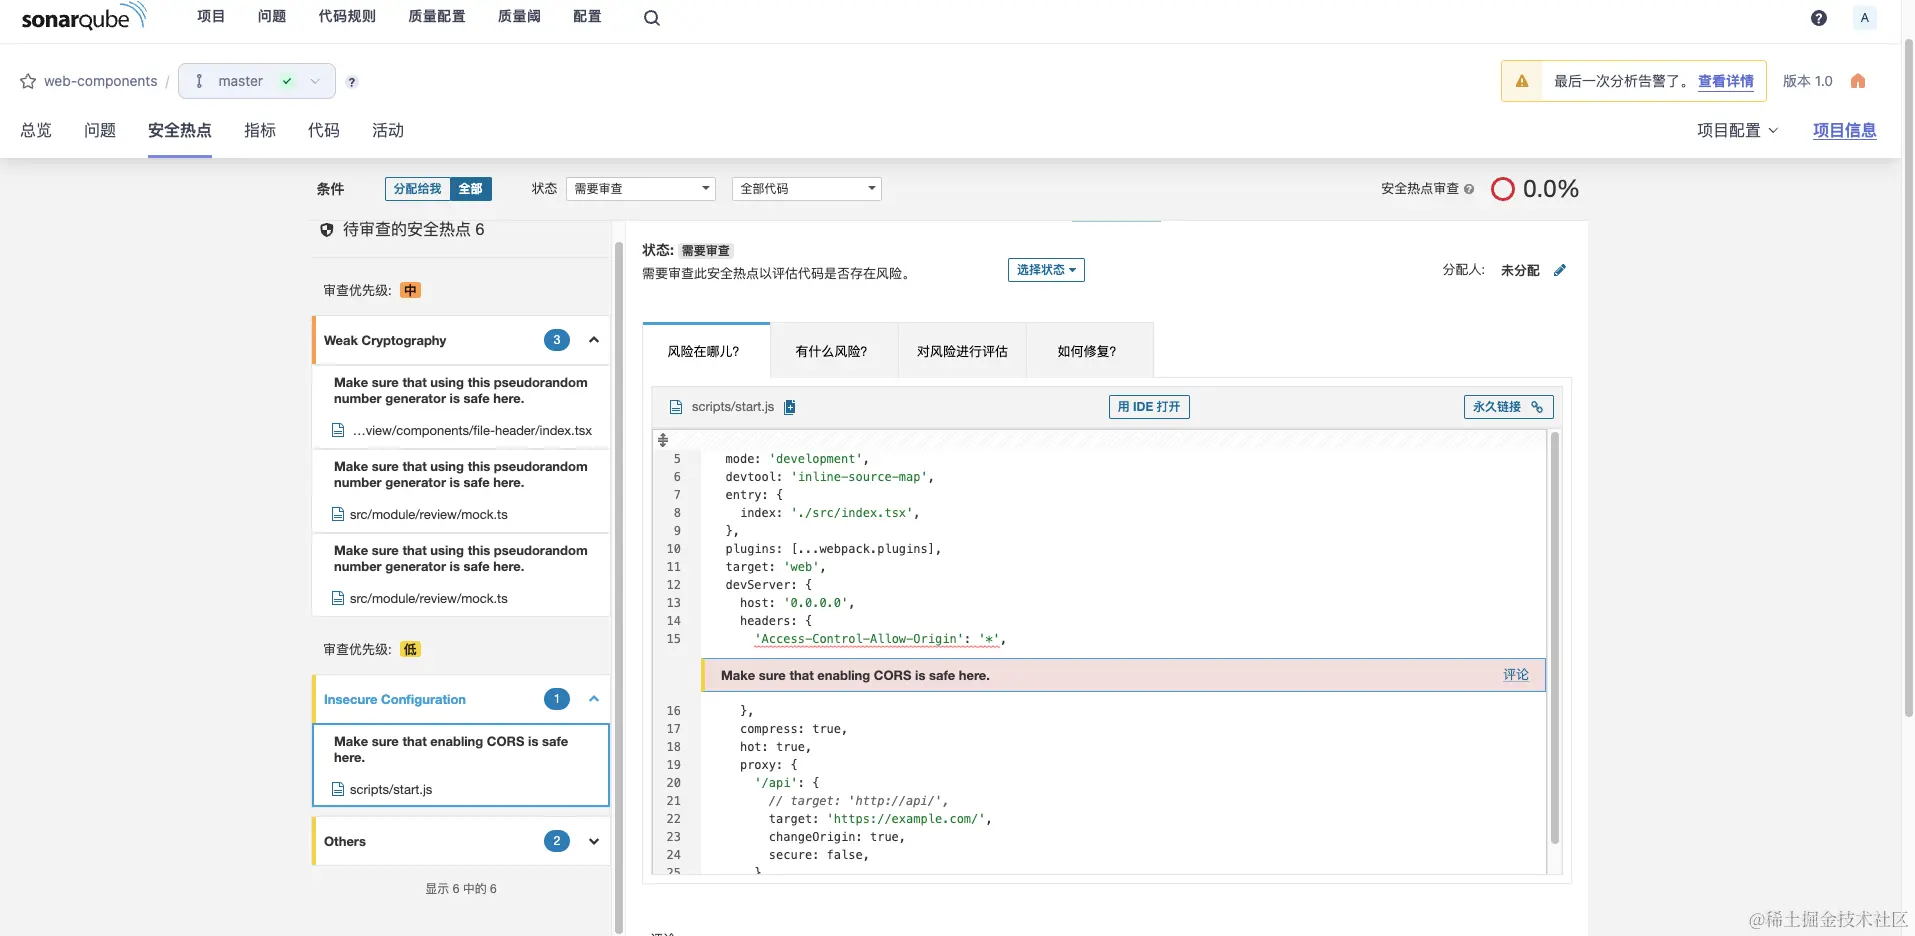Image resolution: width=1915 pixels, height=936 pixels.
Task: Favorite web-components project with star icon
Action: pos(28,82)
